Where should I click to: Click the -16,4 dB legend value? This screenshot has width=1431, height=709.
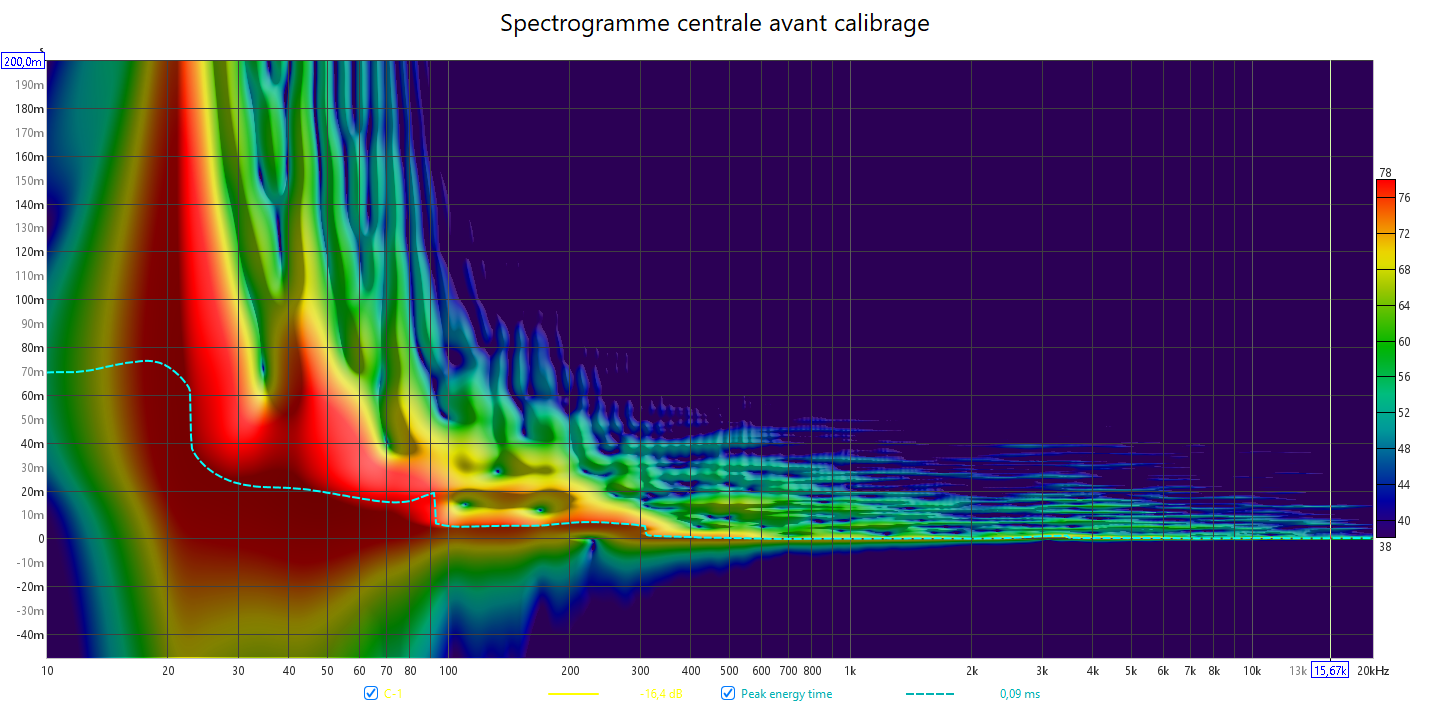tap(660, 694)
